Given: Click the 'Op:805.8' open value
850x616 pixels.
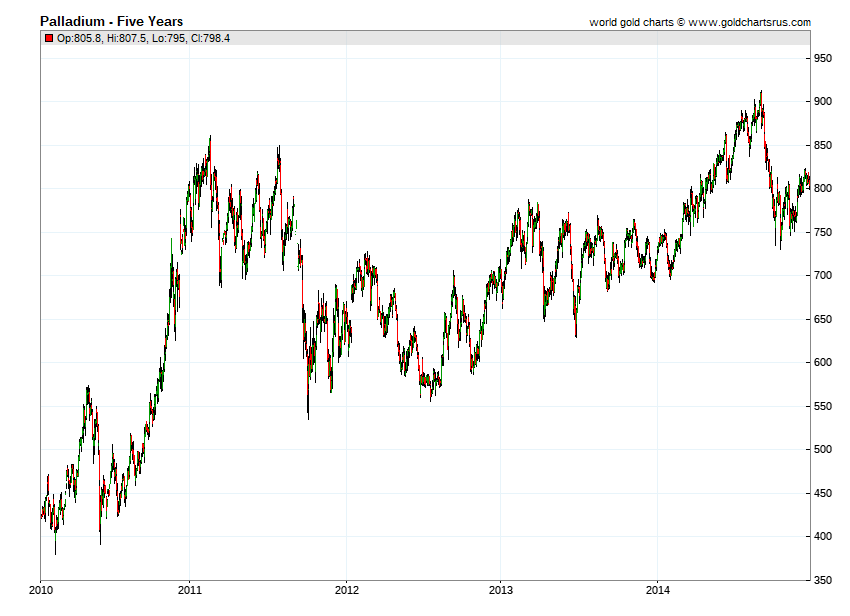Looking at the screenshot, I should (x=79, y=38).
